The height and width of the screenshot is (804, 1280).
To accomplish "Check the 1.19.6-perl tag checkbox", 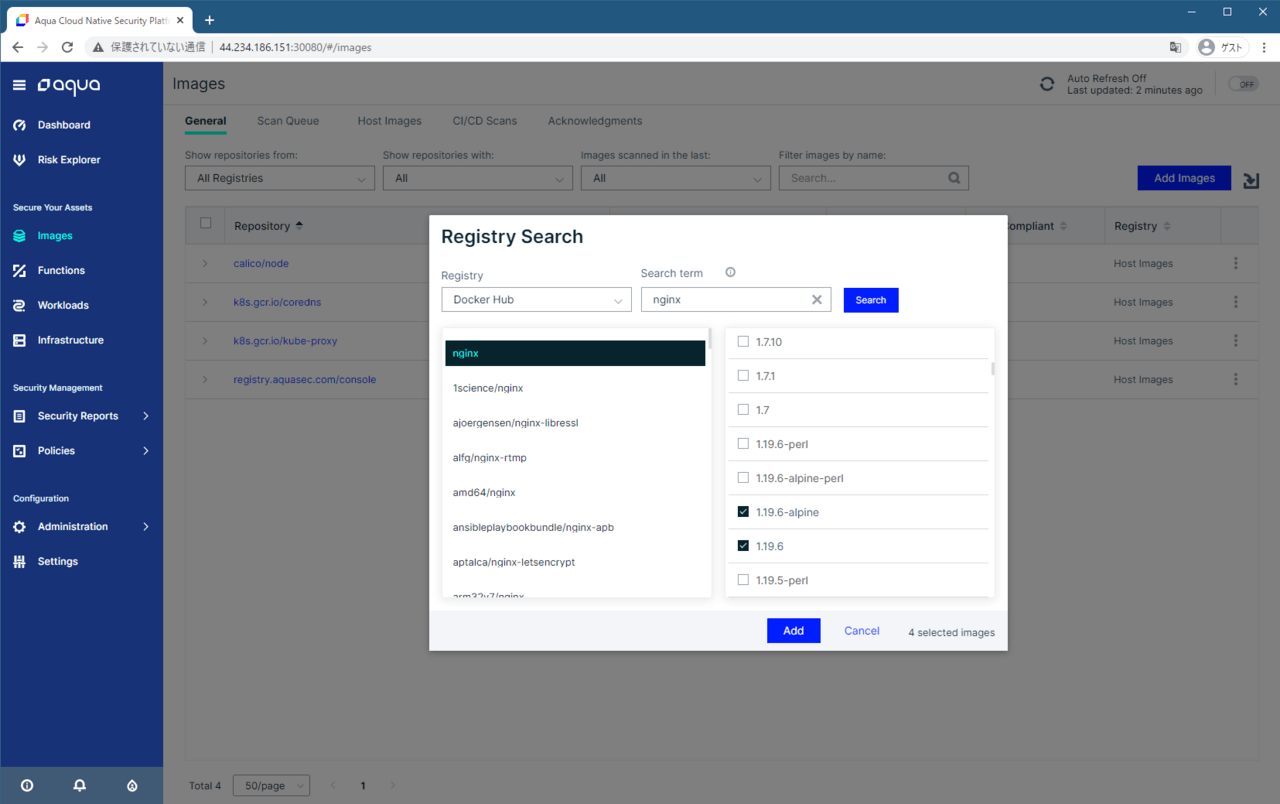I will coord(743,444).
